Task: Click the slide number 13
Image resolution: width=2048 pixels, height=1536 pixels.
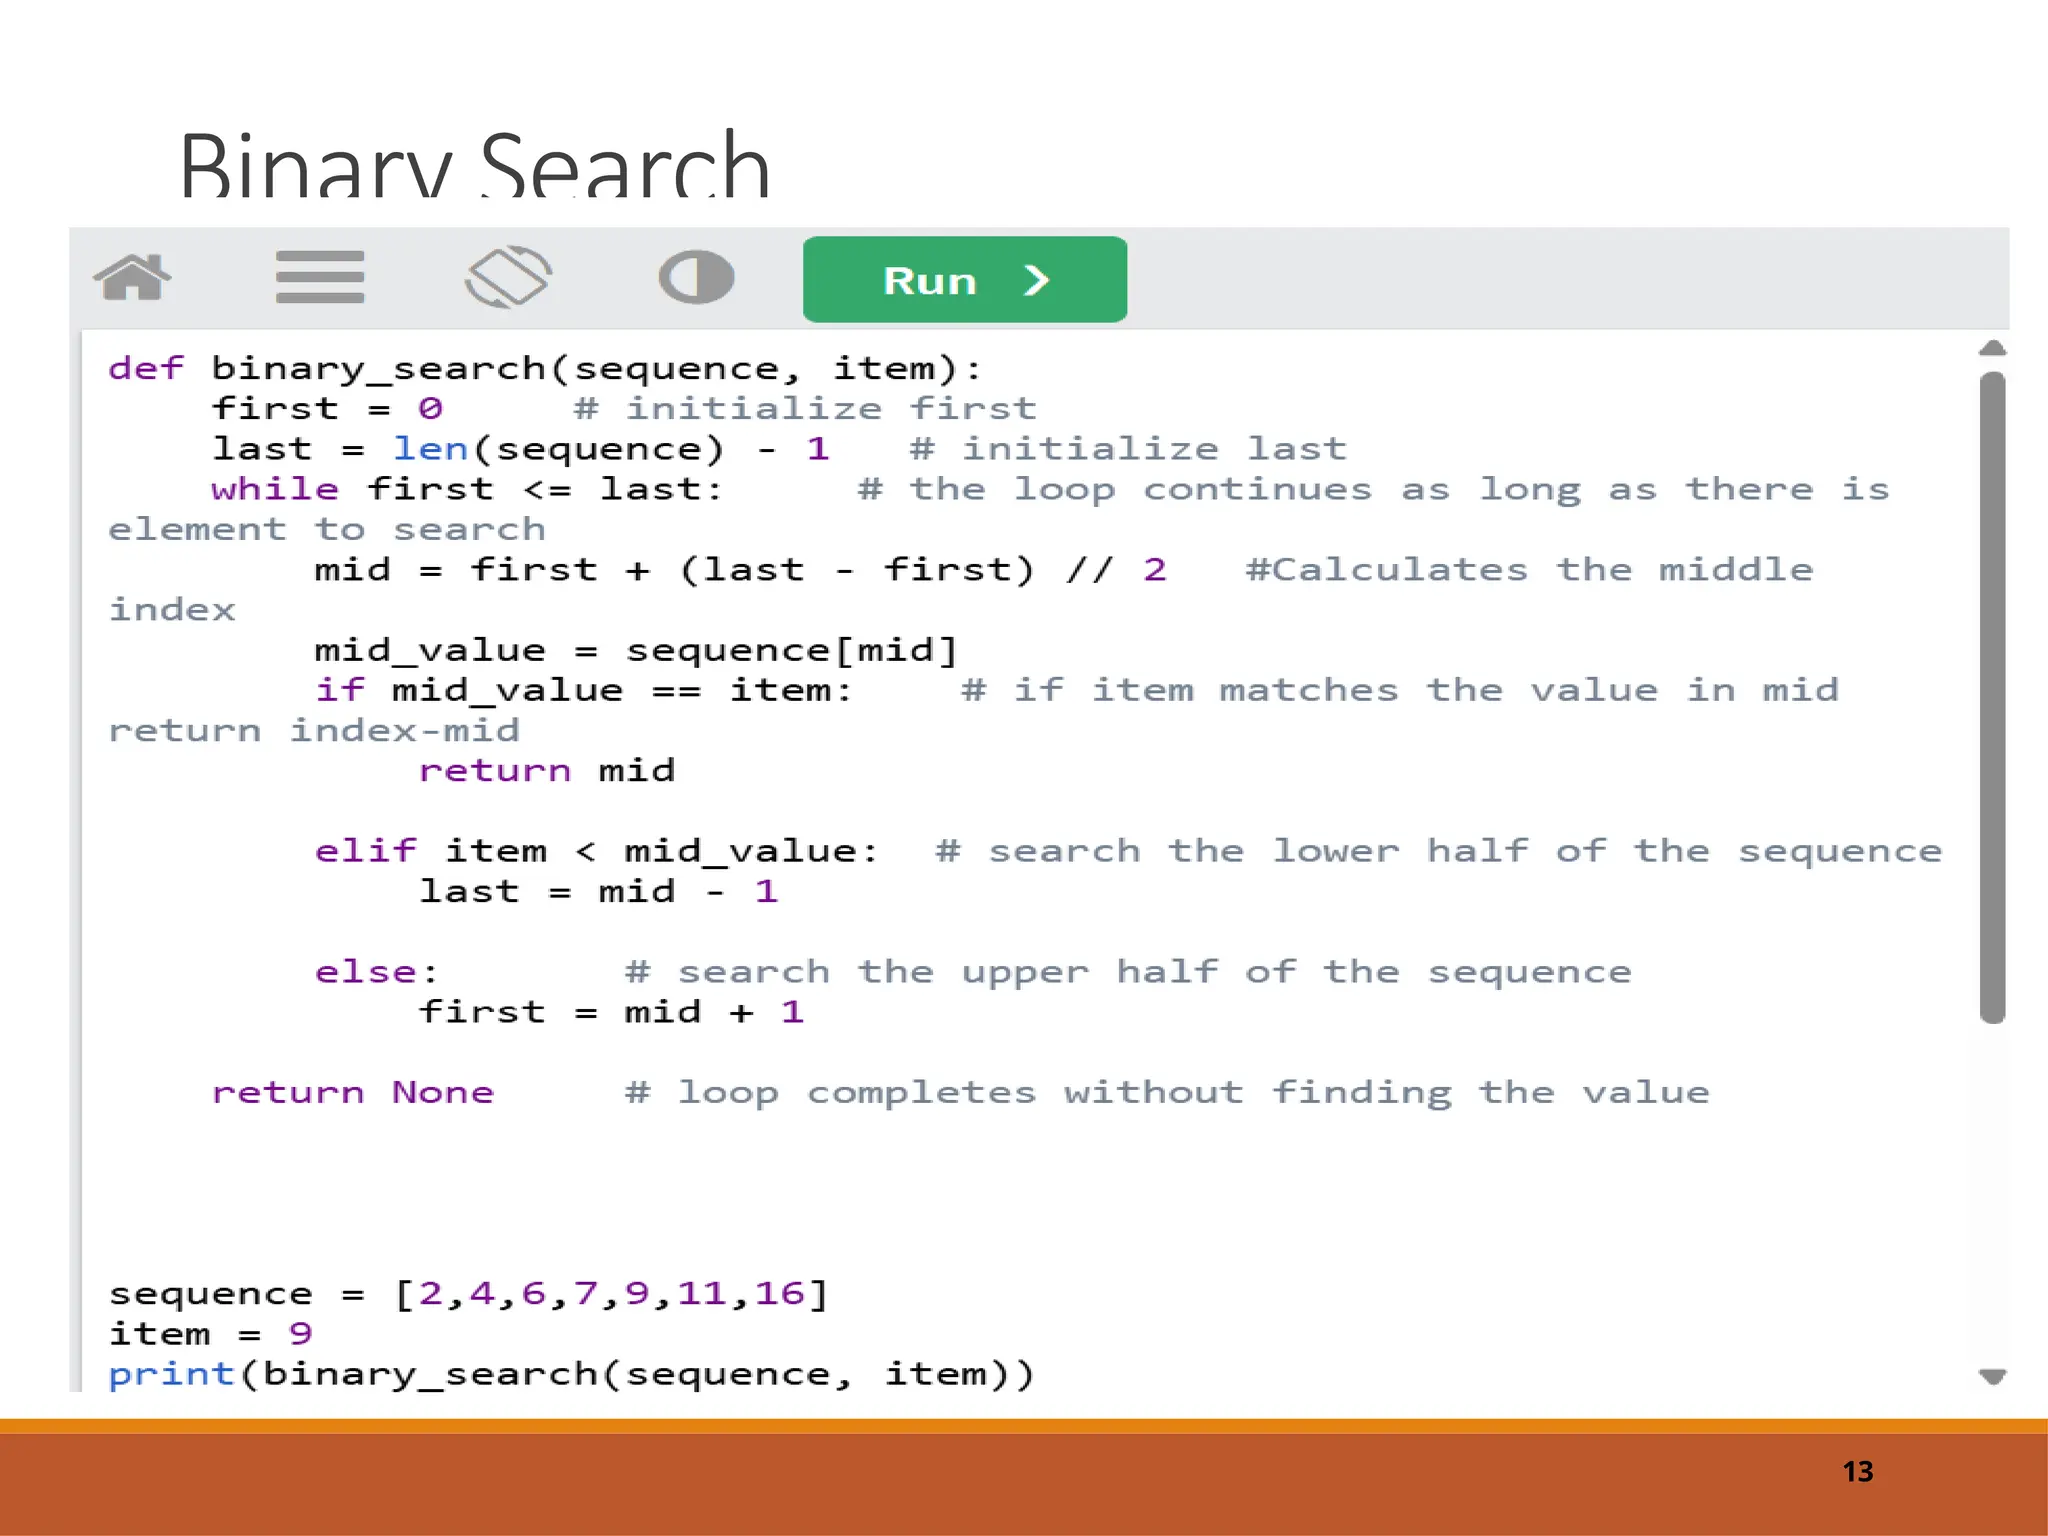Action: (x=1857, y=1471)
